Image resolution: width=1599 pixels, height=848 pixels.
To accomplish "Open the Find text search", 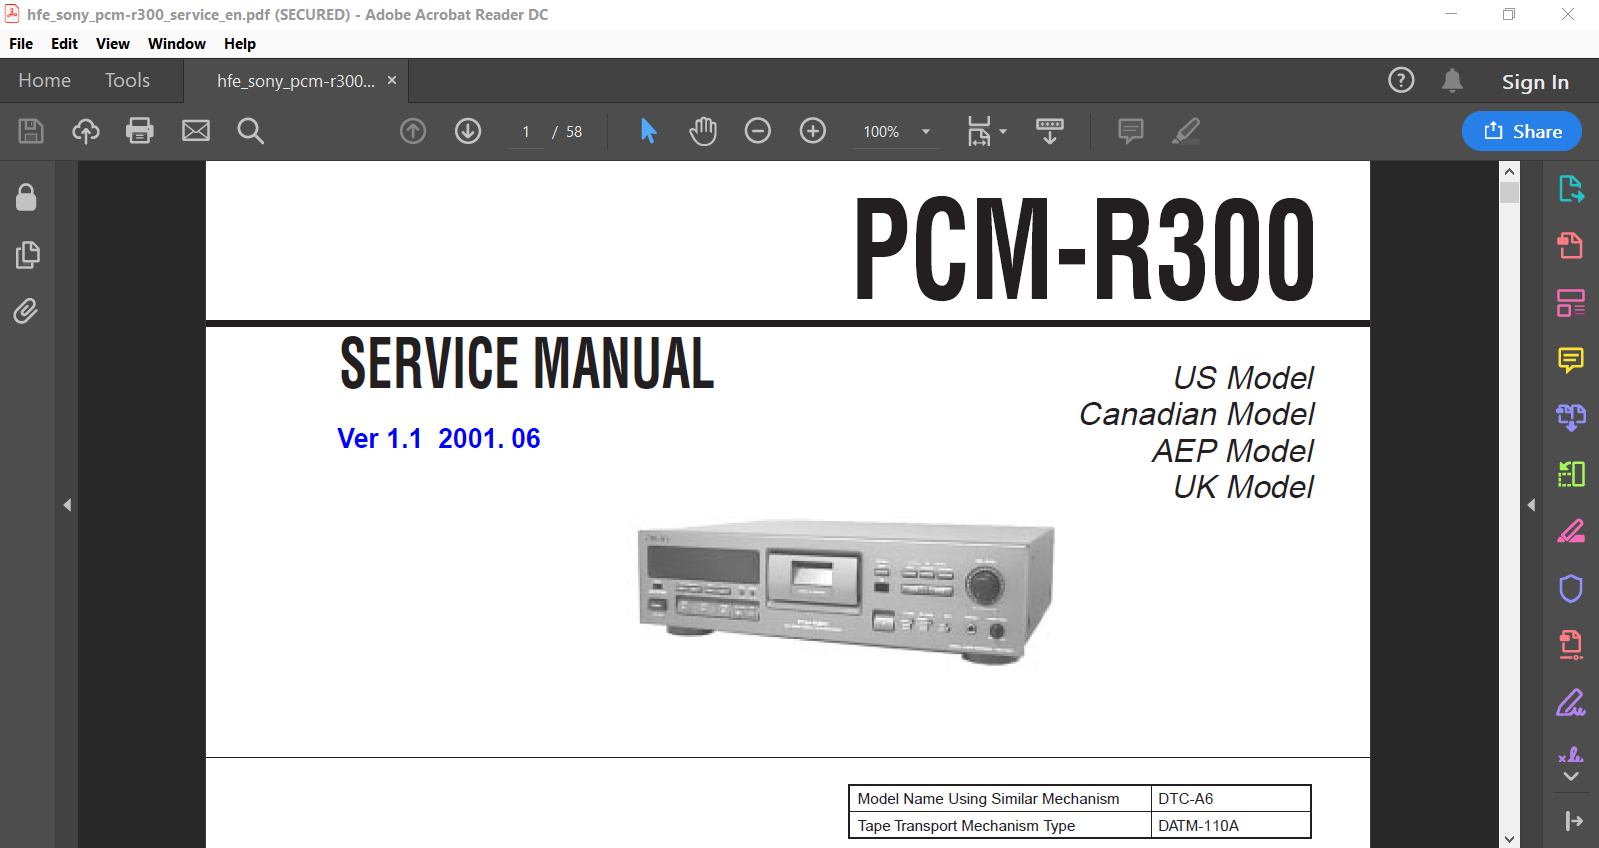I will click(x=250, y=131).
